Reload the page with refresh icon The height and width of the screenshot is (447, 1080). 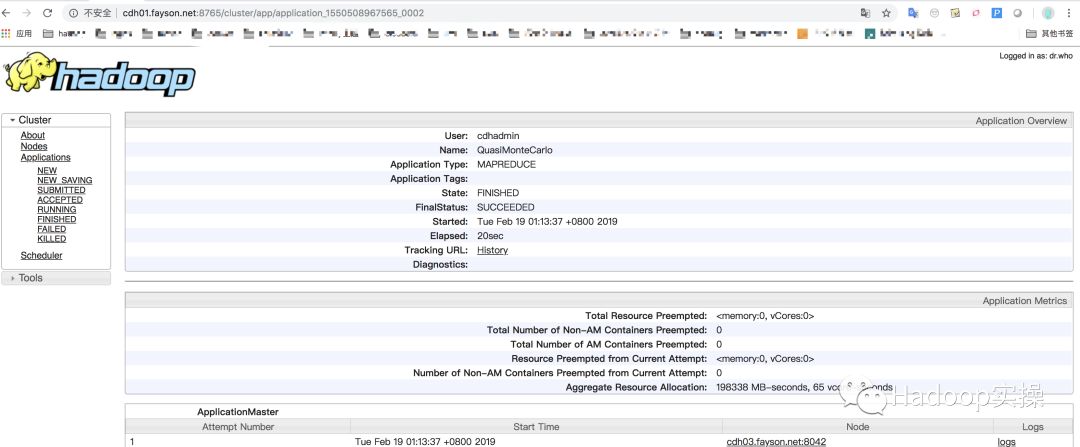click(49, 13)
